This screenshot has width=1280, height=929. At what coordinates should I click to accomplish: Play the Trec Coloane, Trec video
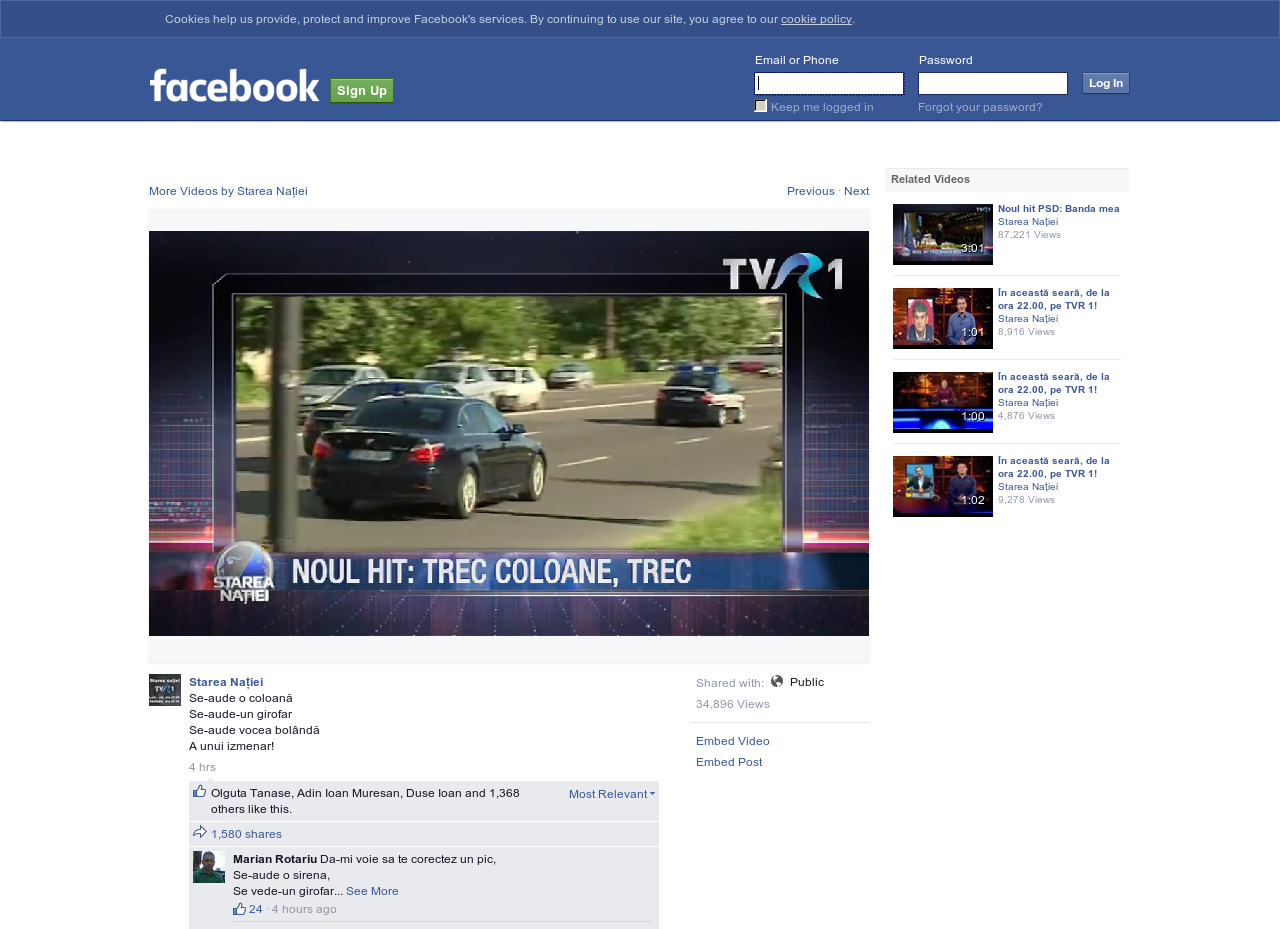point(509,433)
